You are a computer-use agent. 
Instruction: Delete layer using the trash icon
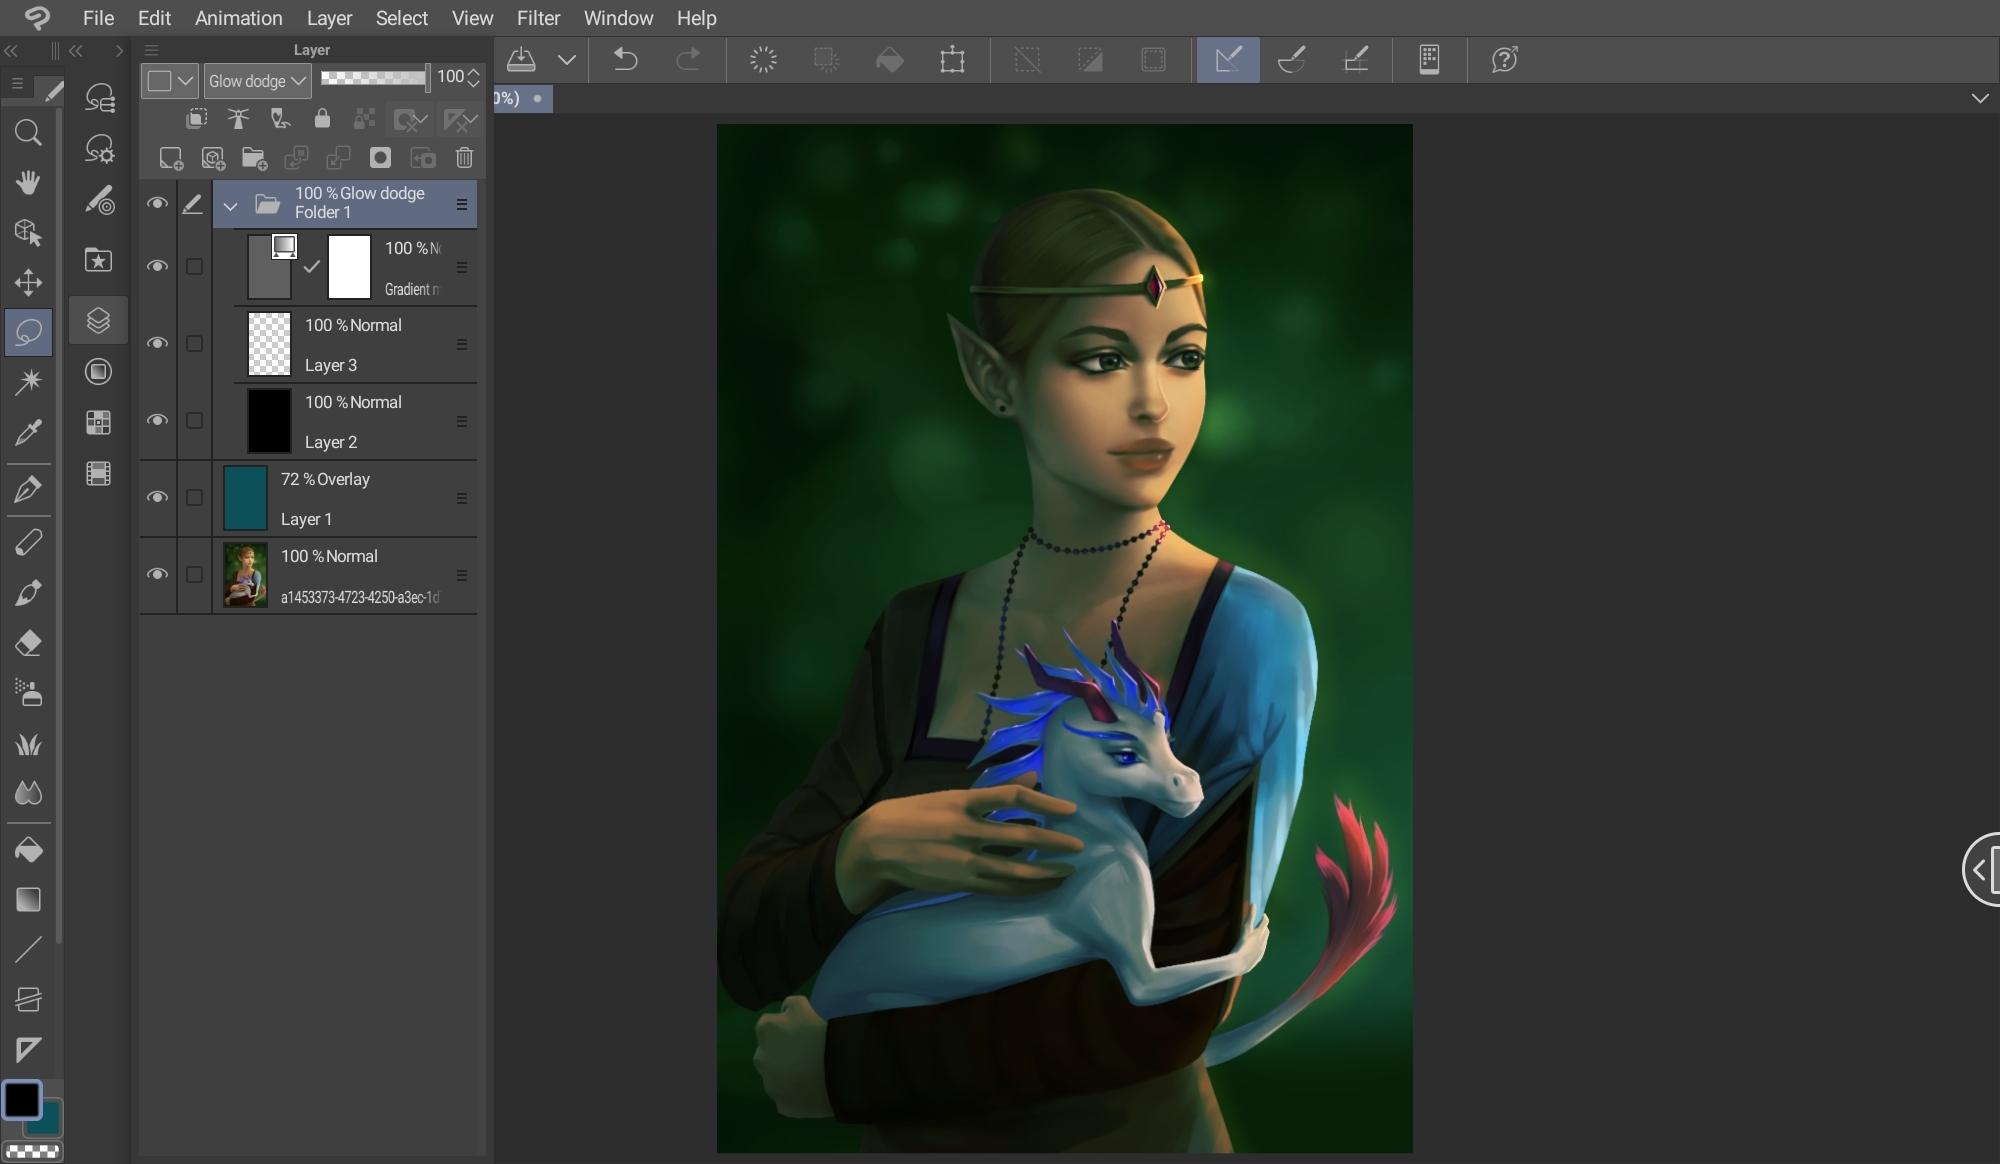pyautogui.click(x=464, y=158)
